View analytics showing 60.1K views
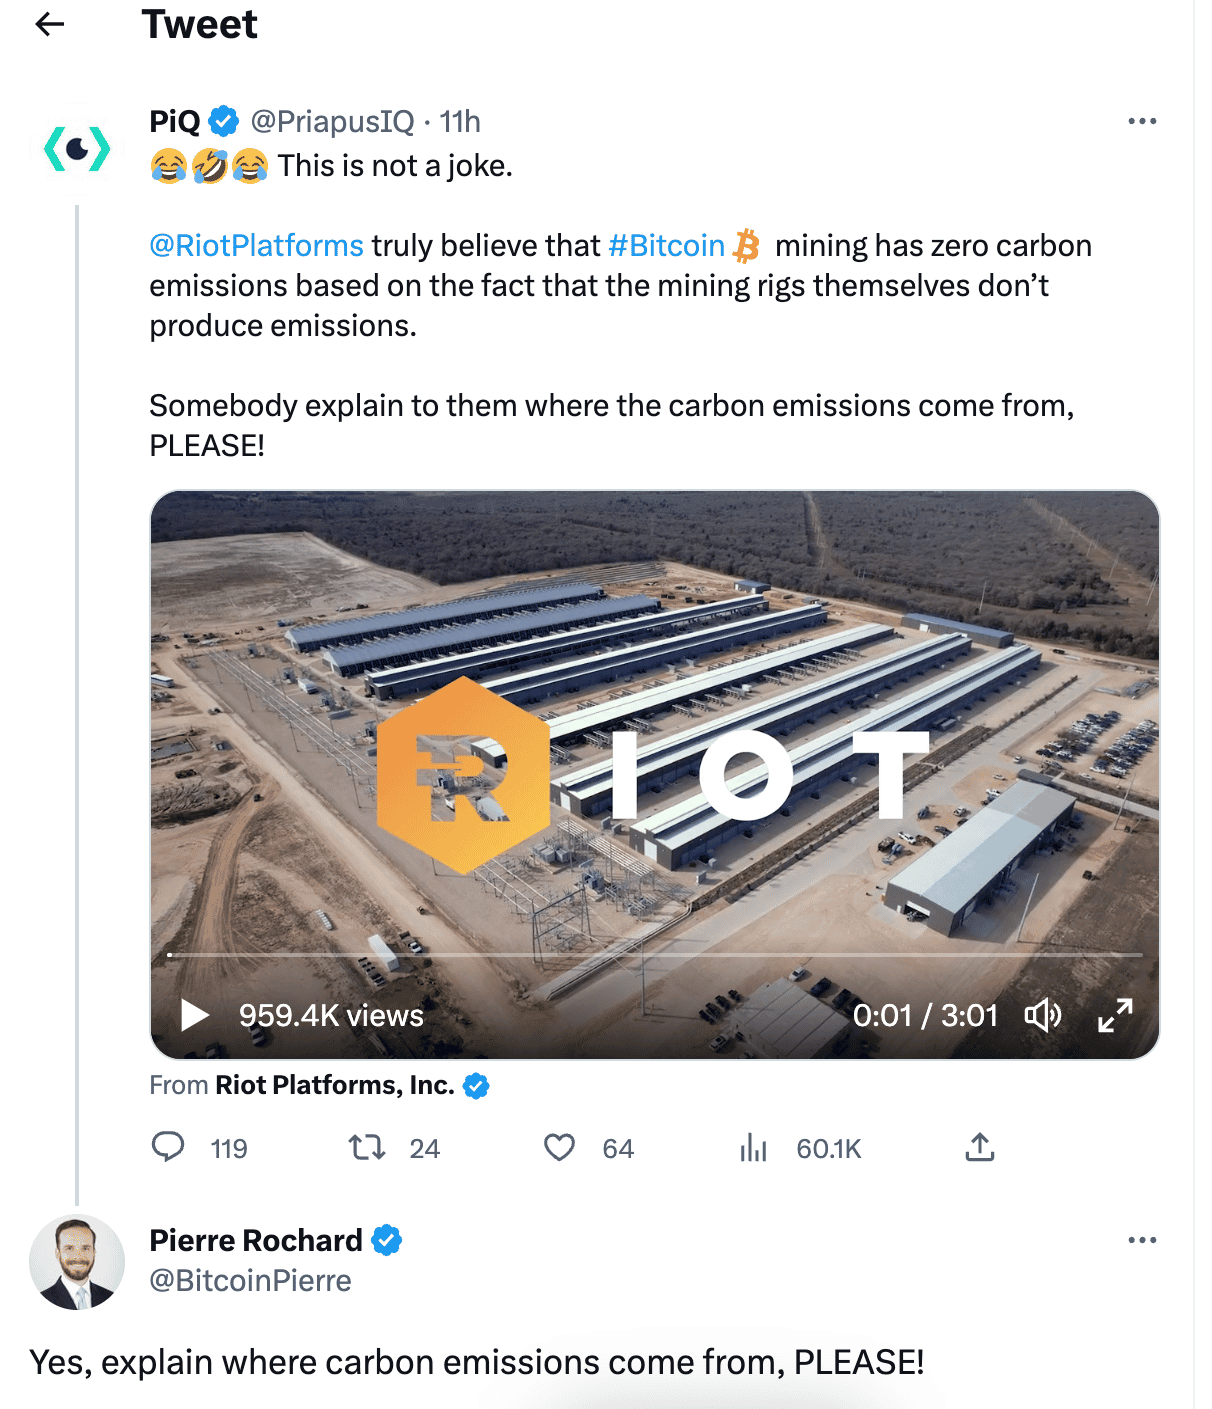The image size is (1212, 1409). 754,1148
